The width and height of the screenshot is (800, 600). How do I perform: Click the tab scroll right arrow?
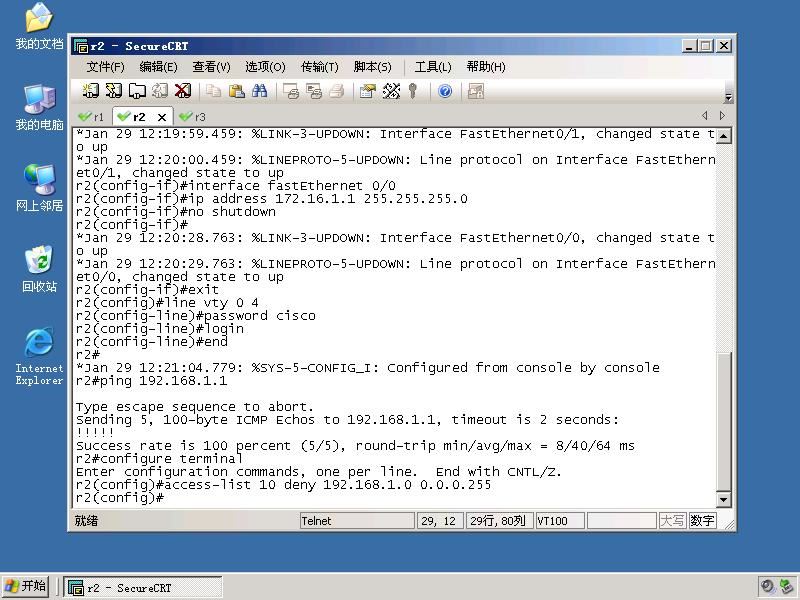pos(722,116)
